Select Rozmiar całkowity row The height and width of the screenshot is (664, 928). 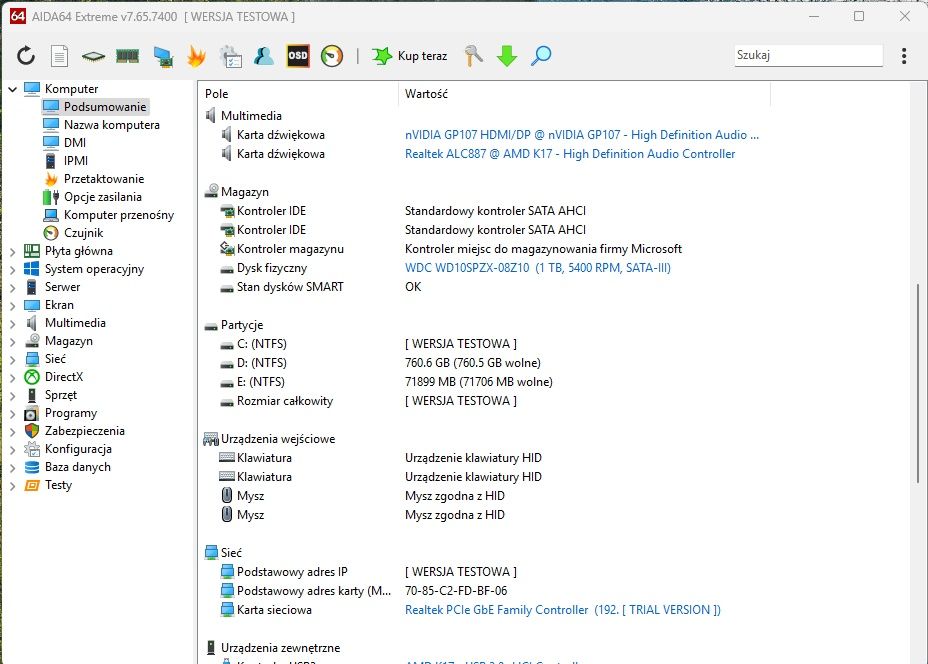pos(485,401)
